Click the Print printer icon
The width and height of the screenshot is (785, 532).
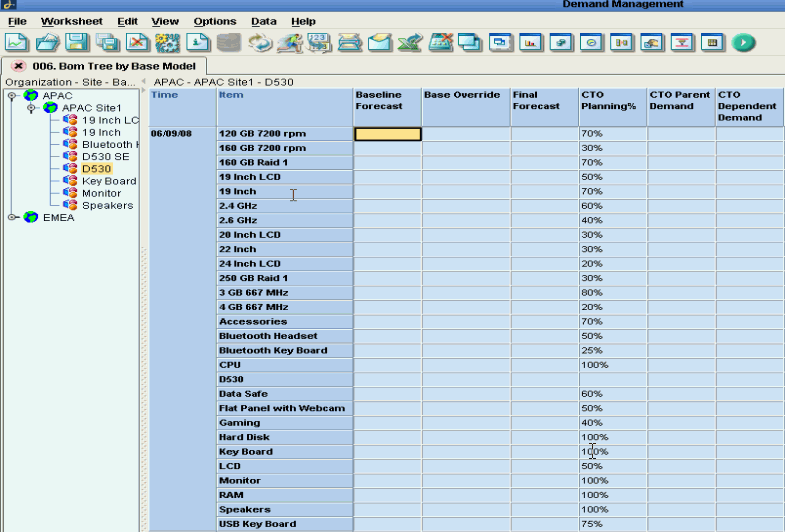(x=349, y=43)
